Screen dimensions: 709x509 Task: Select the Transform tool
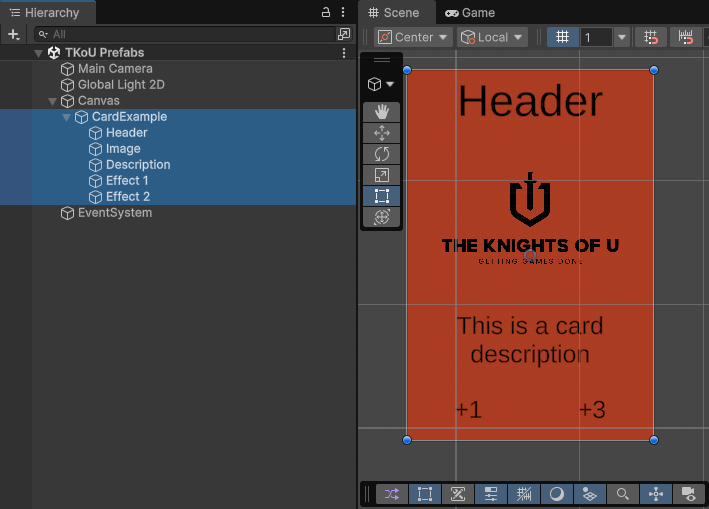[382, 217]
